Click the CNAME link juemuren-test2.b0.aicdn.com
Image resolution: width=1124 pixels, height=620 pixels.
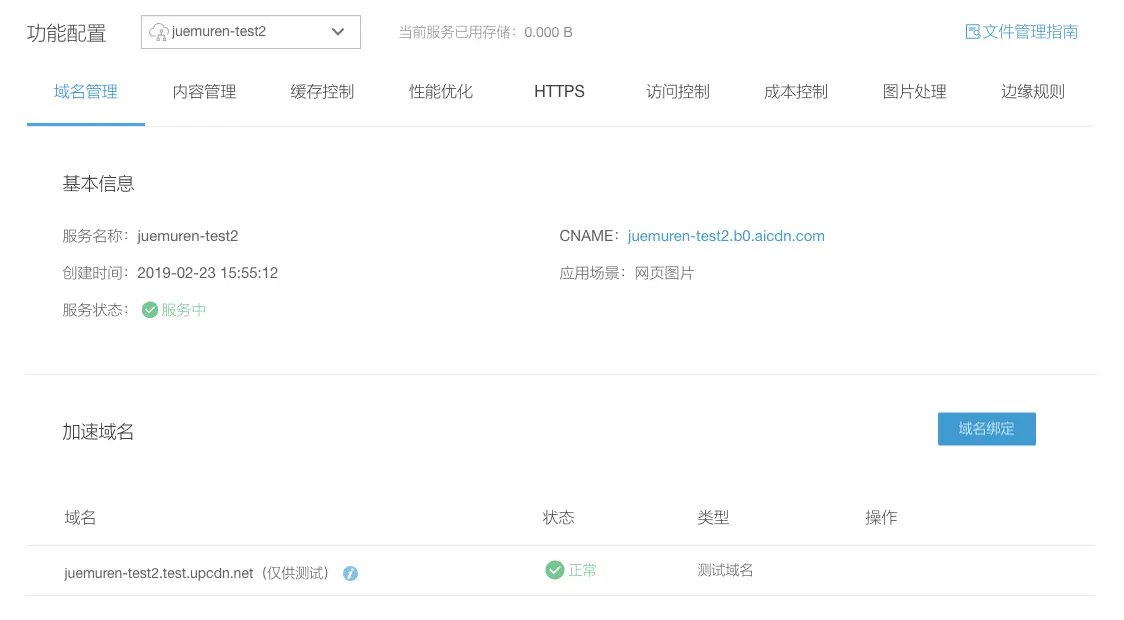point(726,236)
